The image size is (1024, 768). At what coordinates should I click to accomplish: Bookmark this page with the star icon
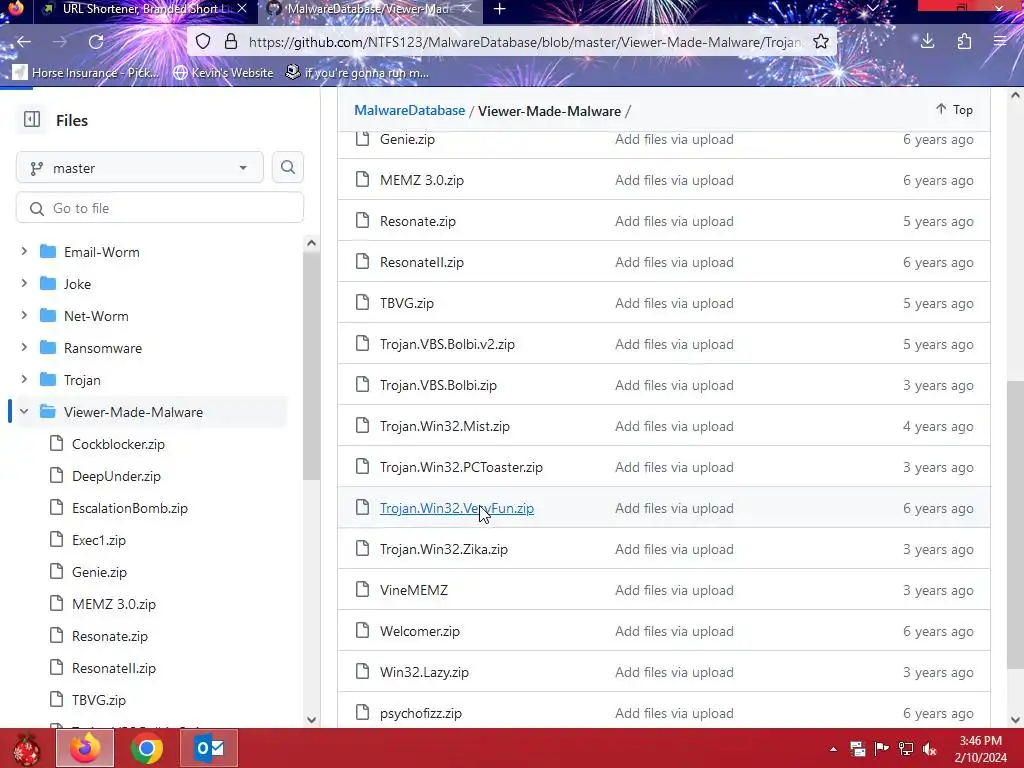tap(821, 42)
